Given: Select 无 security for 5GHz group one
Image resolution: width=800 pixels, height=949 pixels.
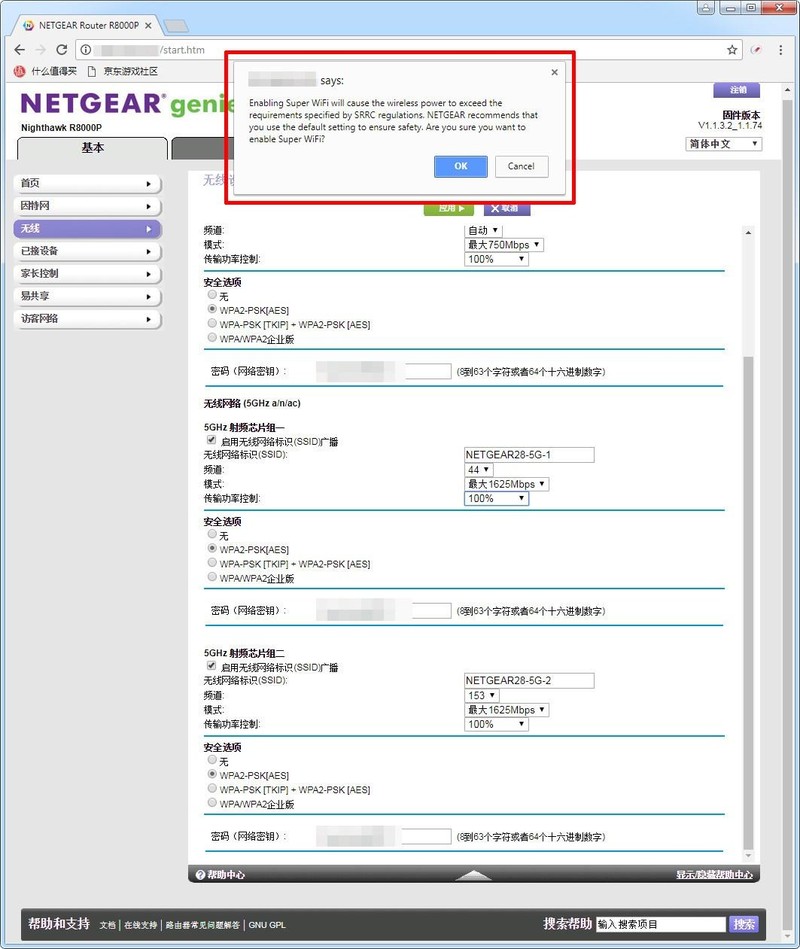Looking at the screenshot, I should tap(212, 534).
